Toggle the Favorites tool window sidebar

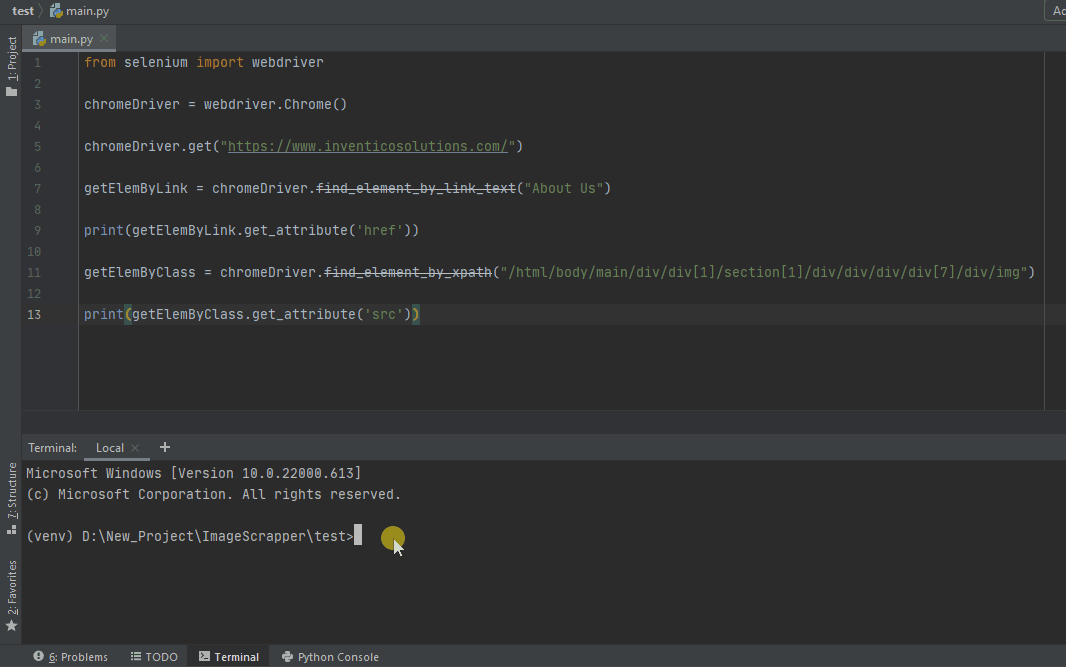[11, 587]
